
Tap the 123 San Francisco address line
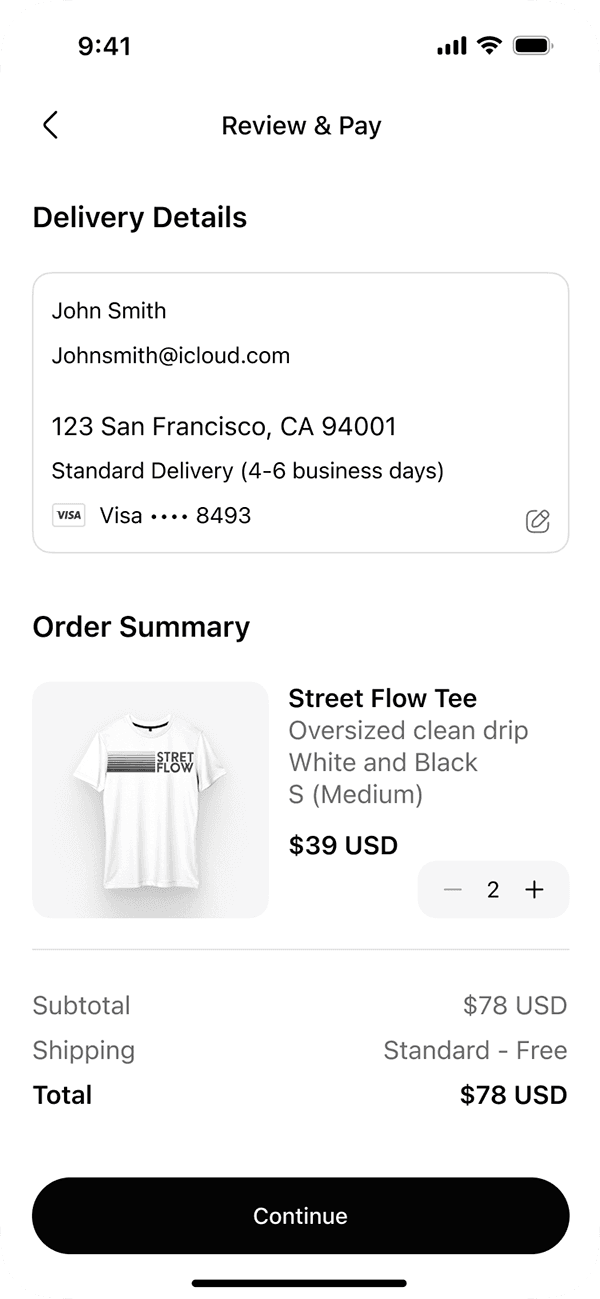click(224, 427)
